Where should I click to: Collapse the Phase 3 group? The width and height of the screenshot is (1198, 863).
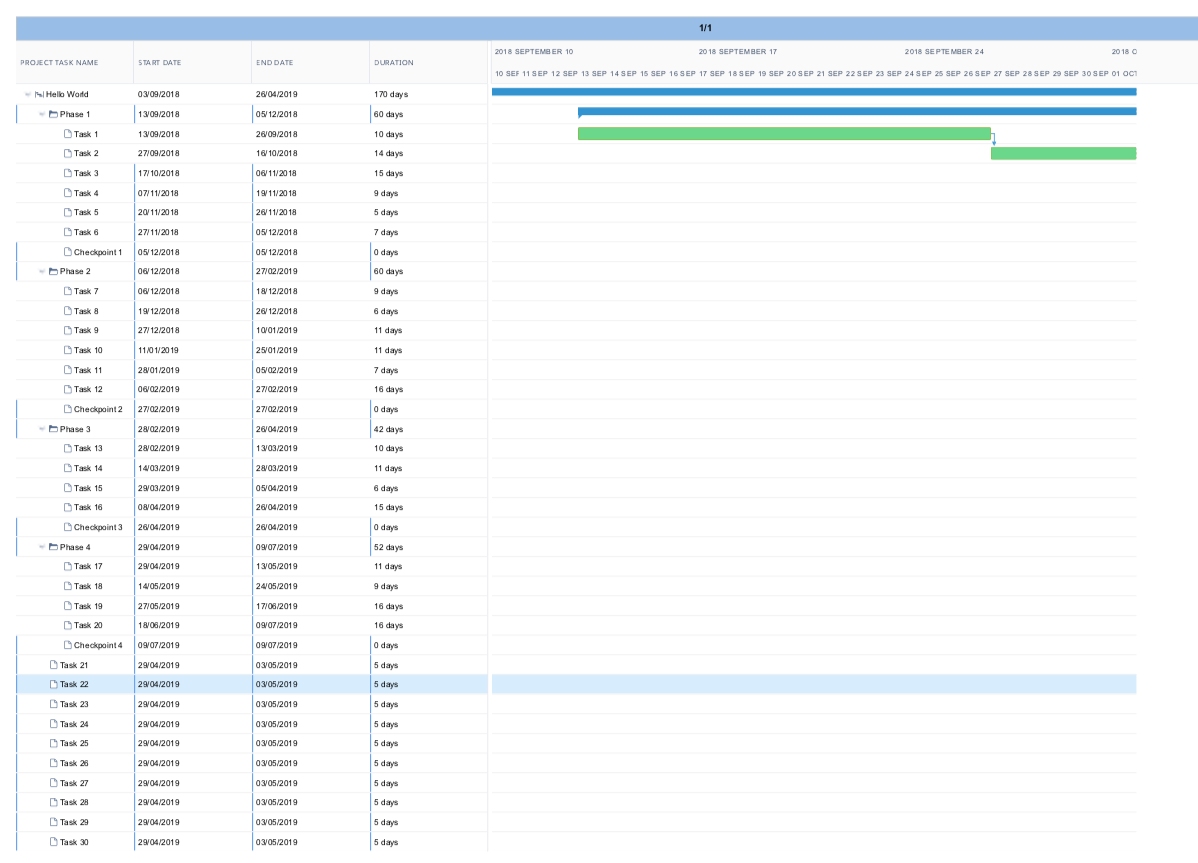click(x=42, y=429)
